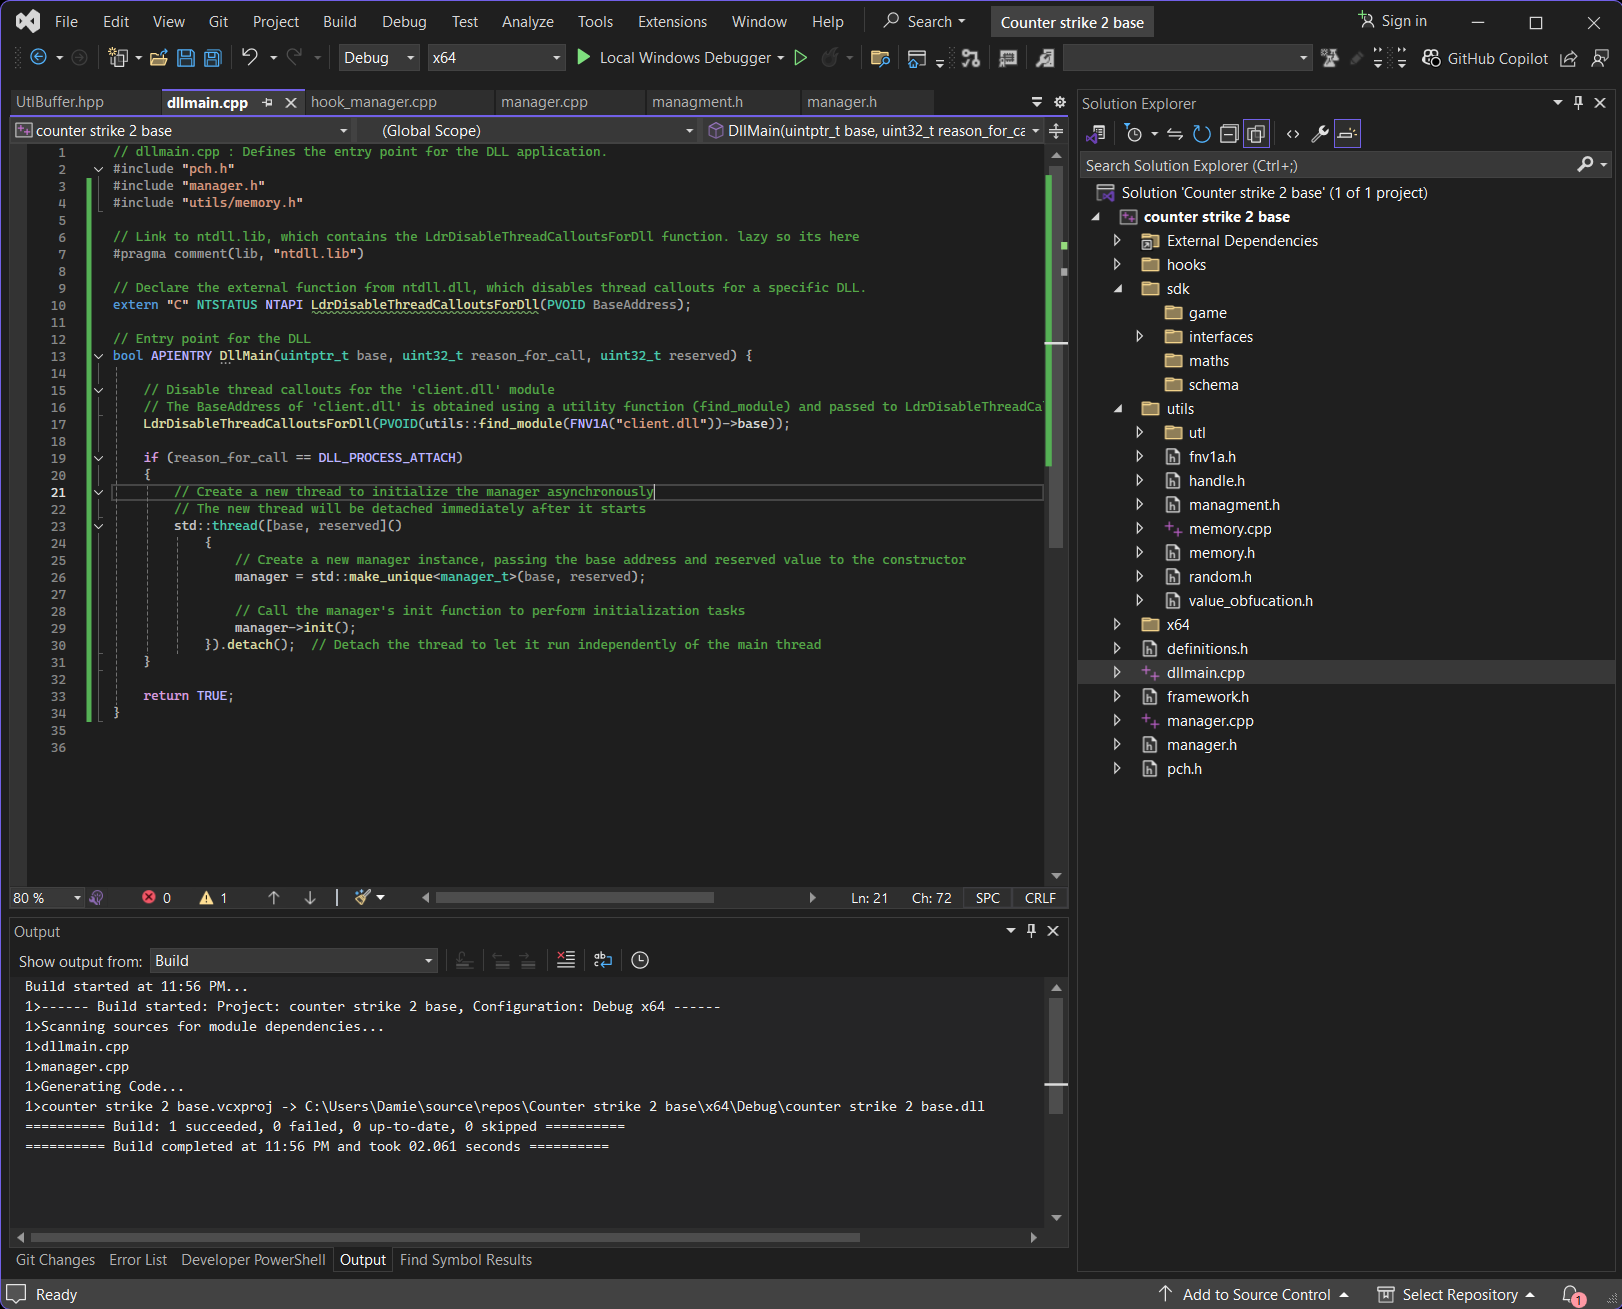
Task: Click Add to Source Control
Action: 1253,1295
